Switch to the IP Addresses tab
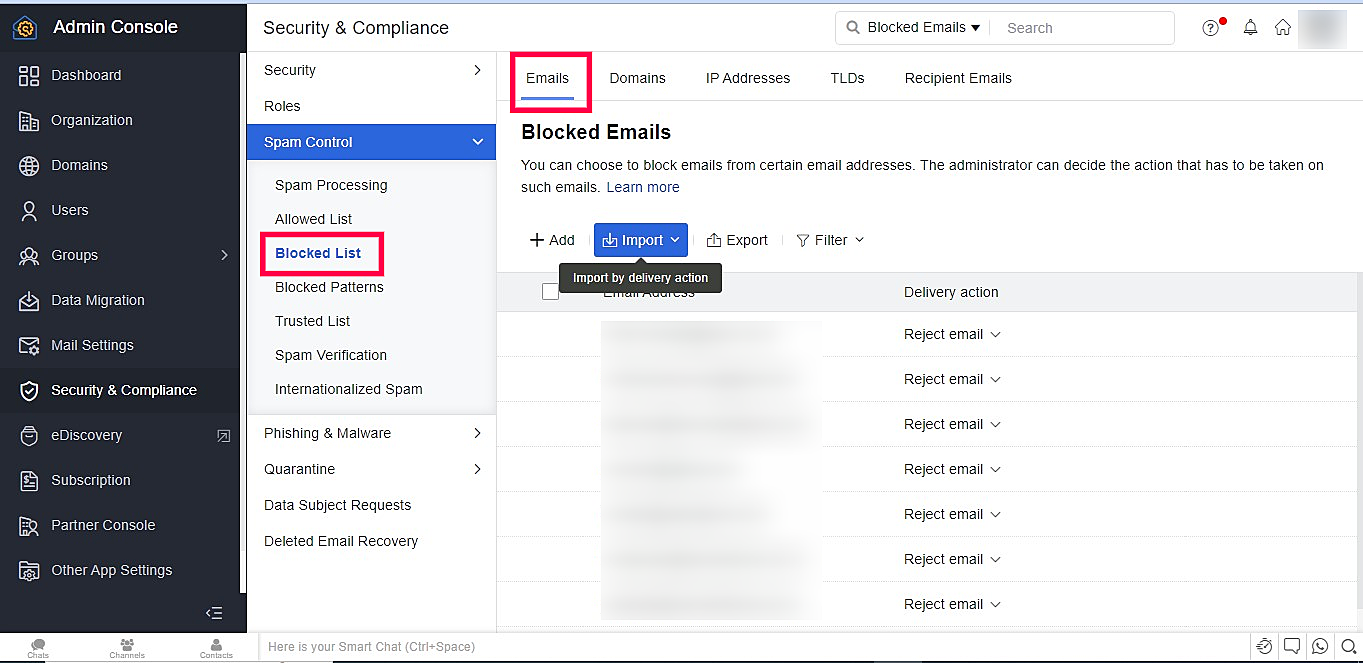Image resolution: width=1363 pixels, height=663 pixels. coord(748,78)
